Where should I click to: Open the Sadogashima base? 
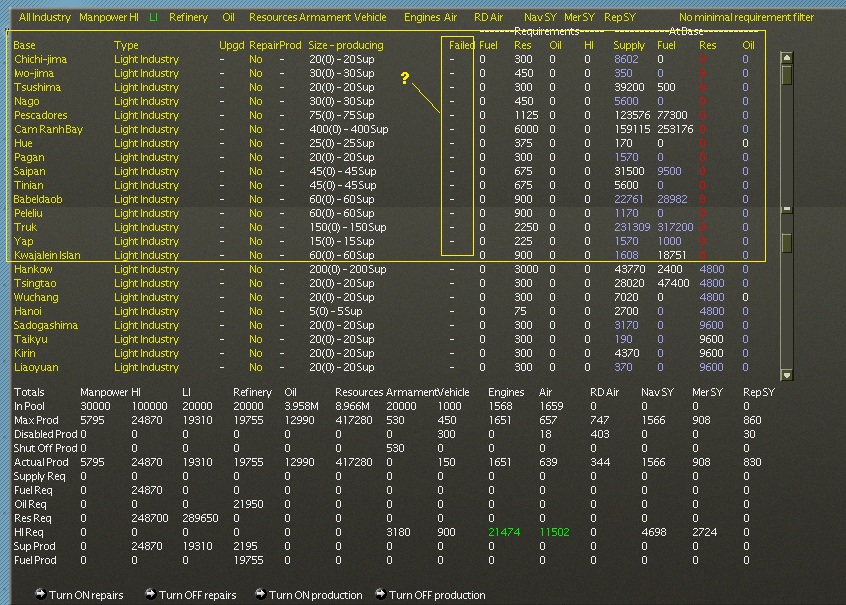click(x=46, y=325)
